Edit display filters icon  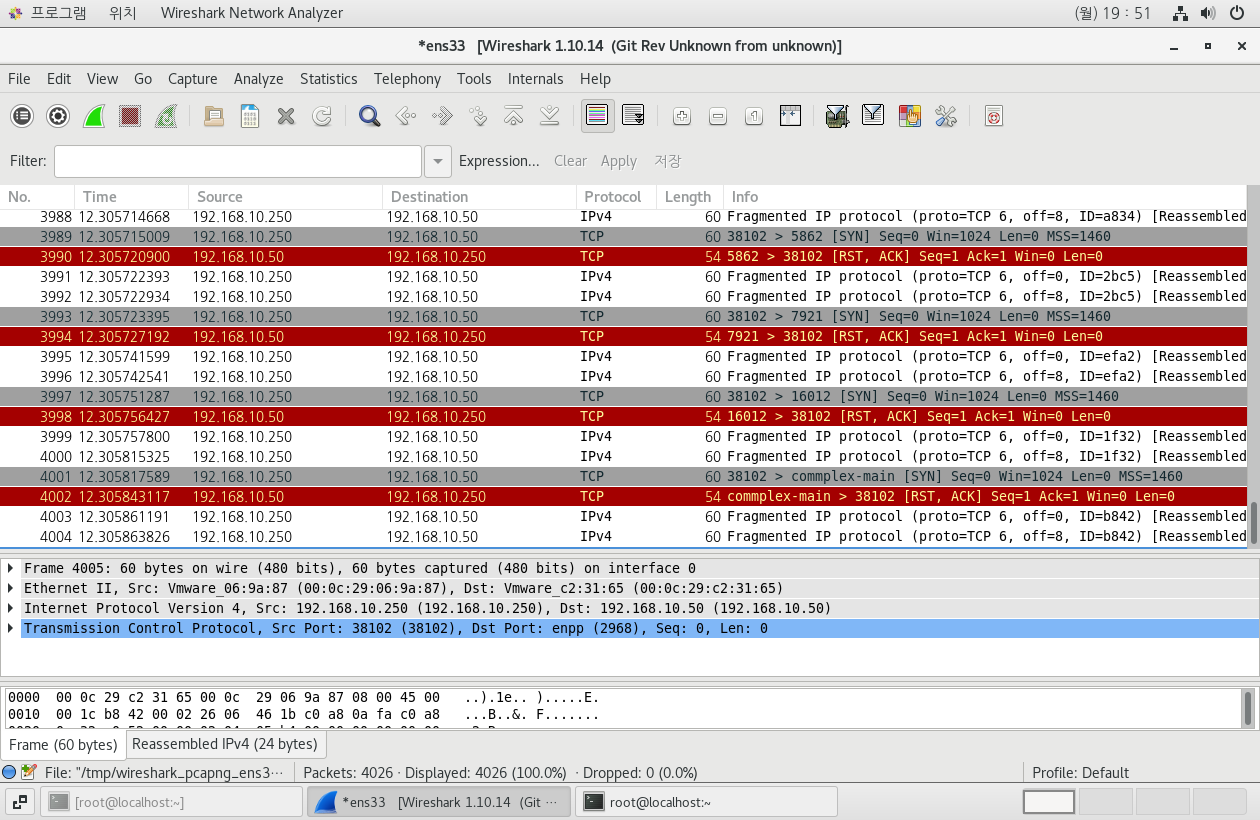pyautogui.click(x=873, y=116)
